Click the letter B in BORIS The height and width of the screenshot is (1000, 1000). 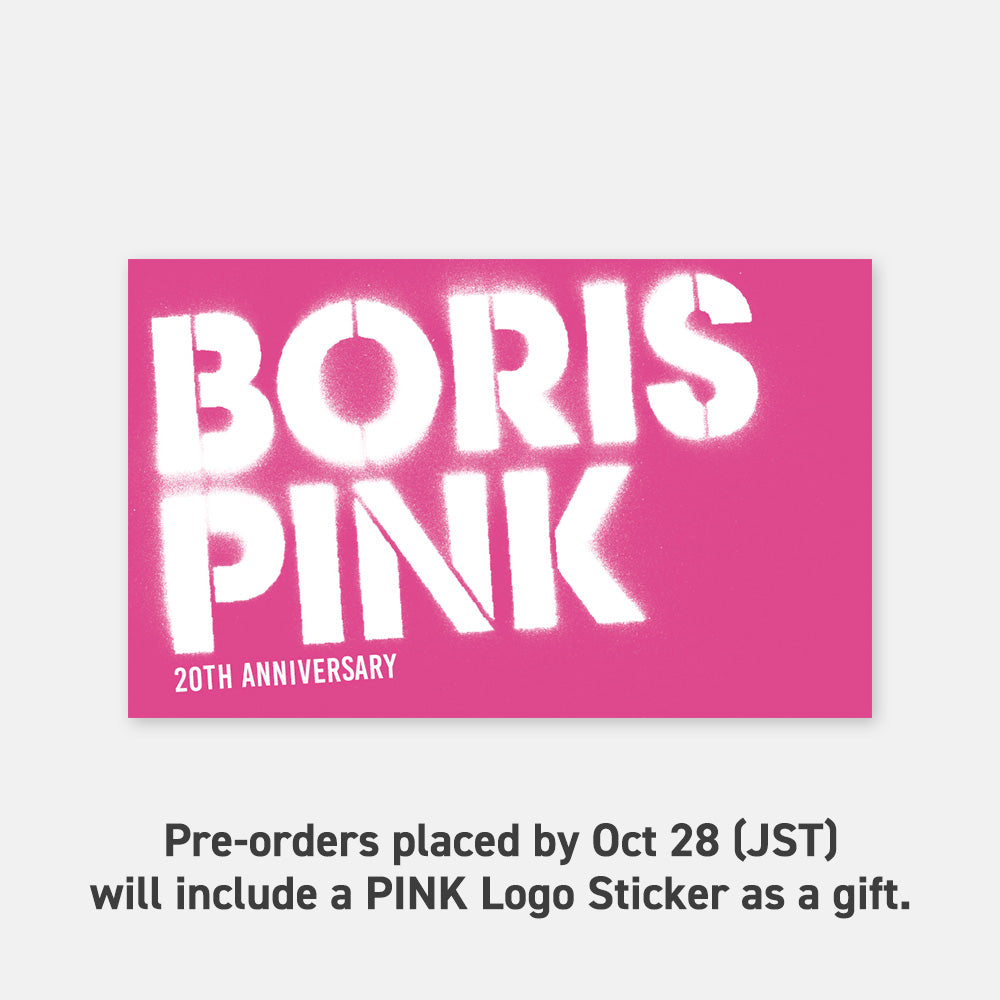(x=214, y=392)
